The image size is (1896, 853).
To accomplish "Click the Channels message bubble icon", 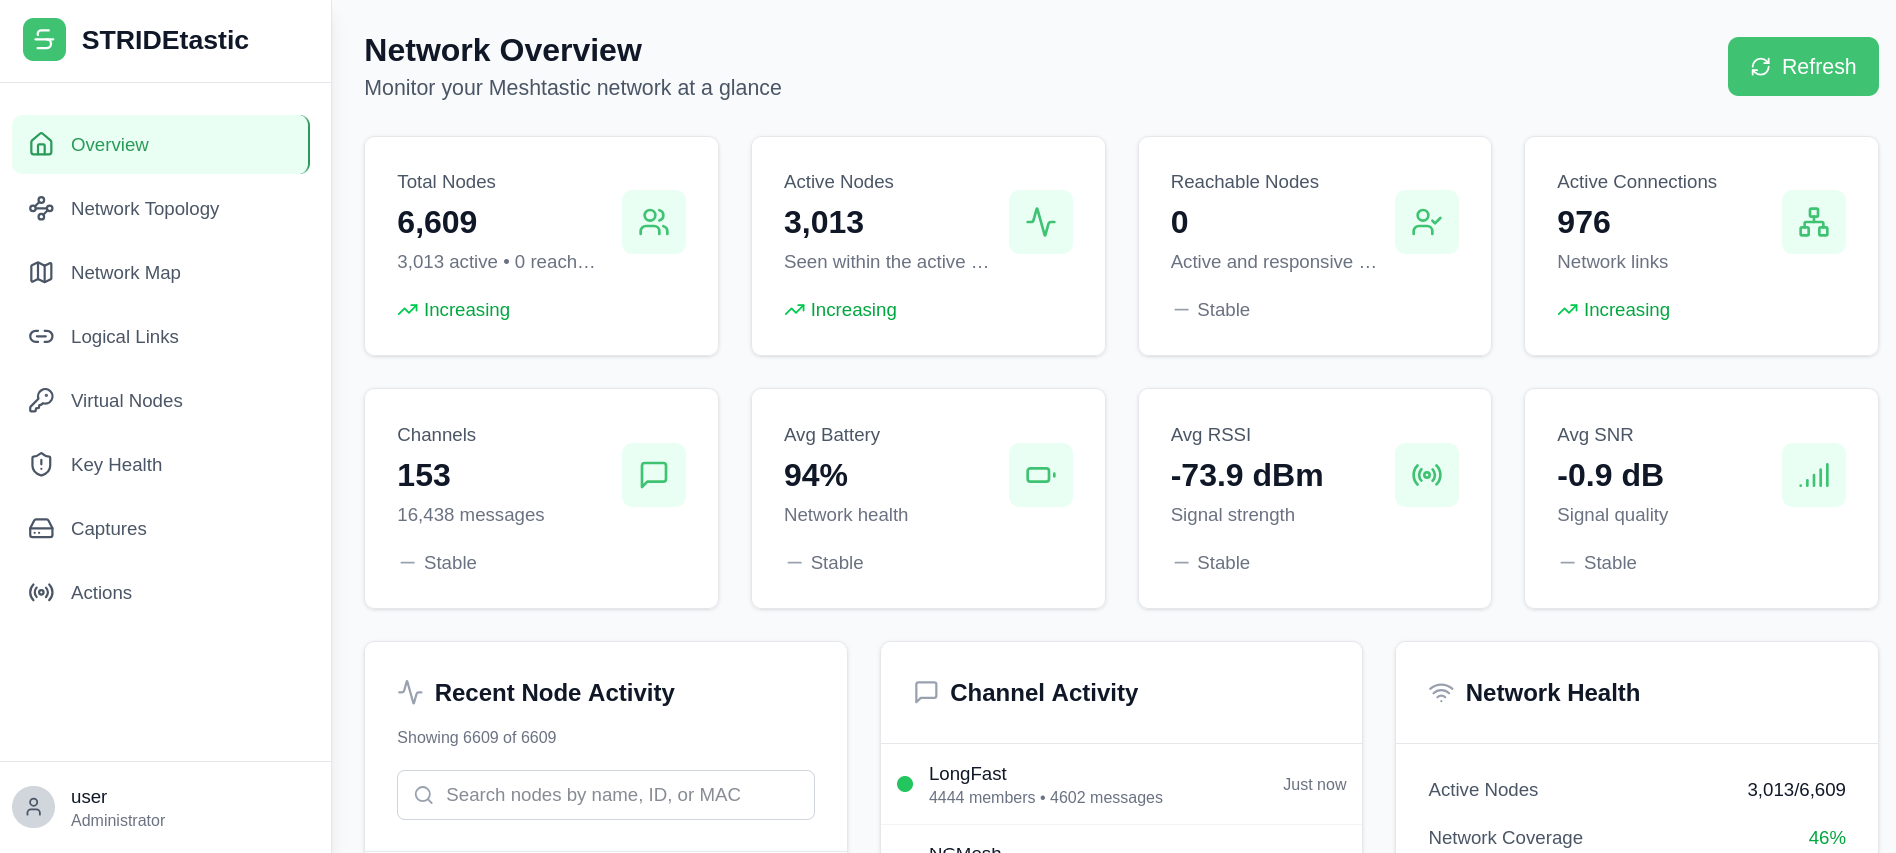I will (654, 475).
